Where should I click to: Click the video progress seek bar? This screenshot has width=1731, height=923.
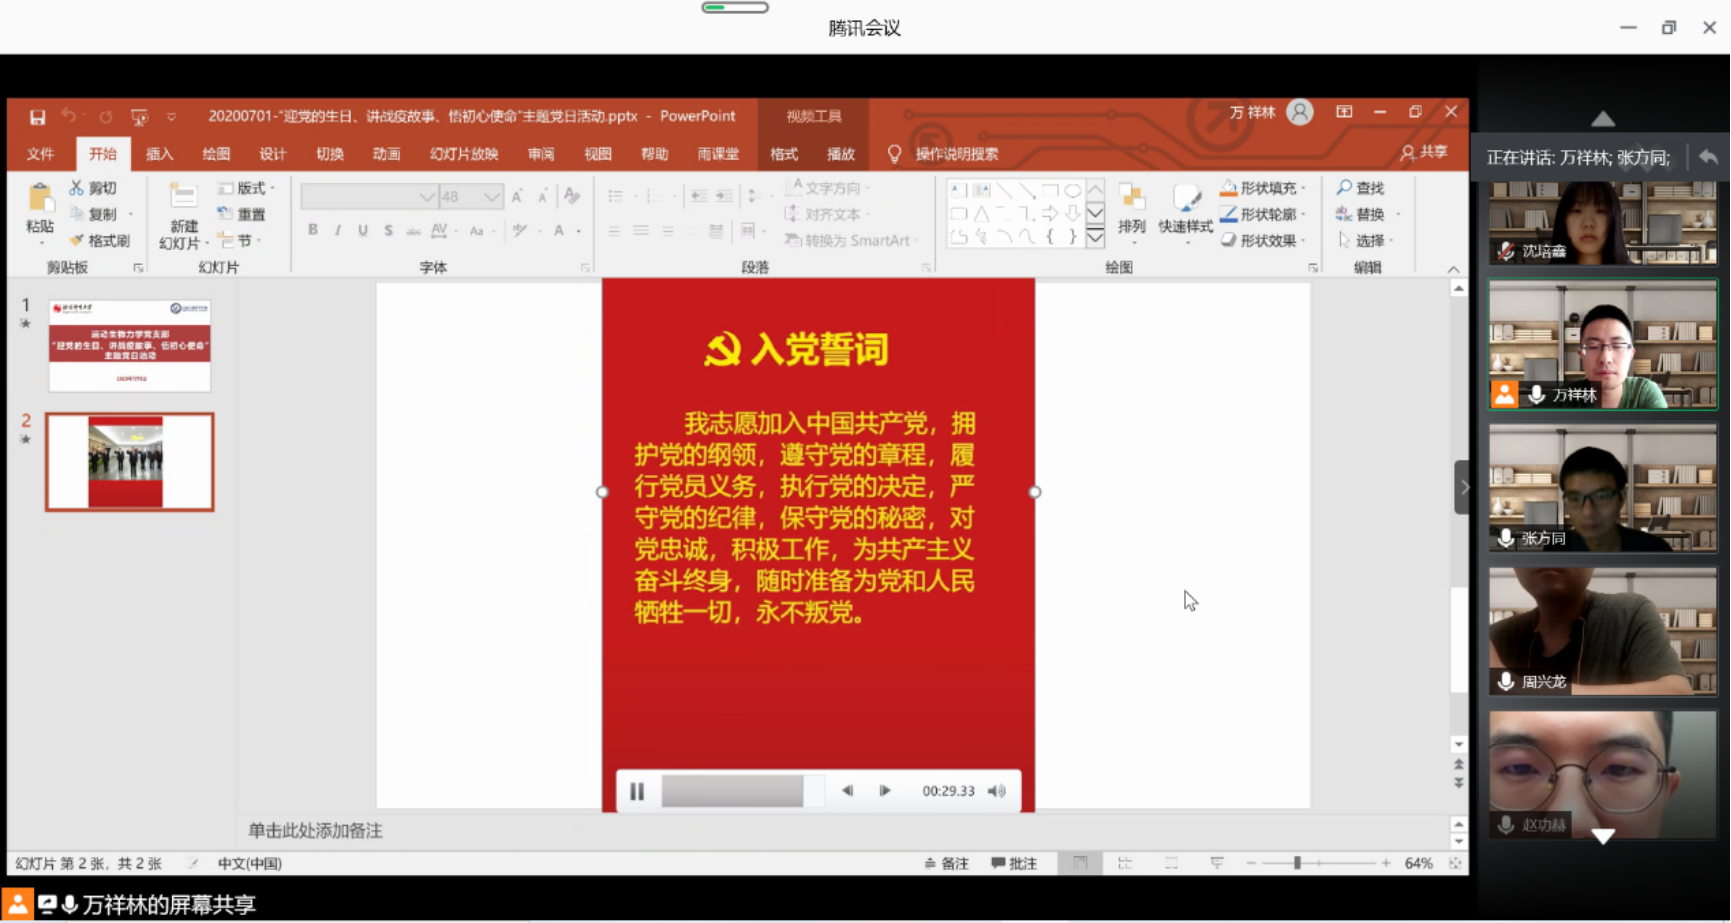click(x=742, y=791)
